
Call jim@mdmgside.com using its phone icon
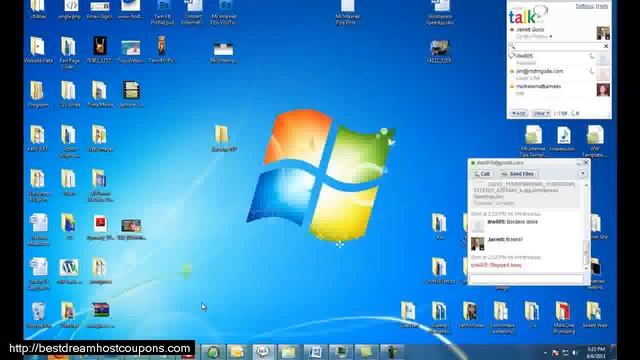[591, 71]
